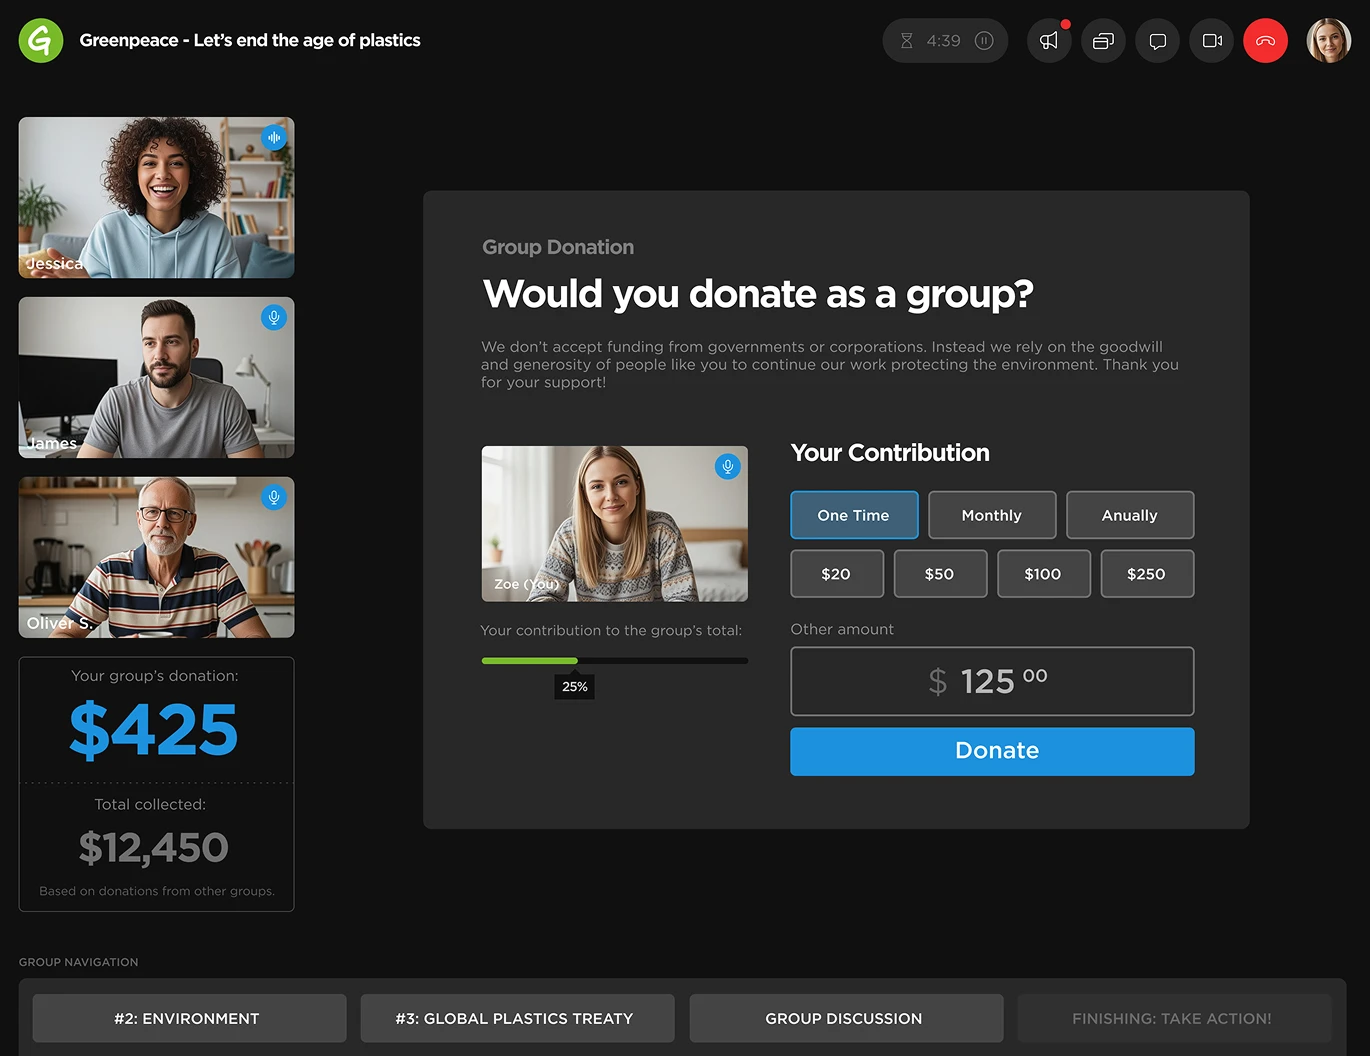Switch to the Group Discussion tab
1370x1056 pixels.
(845, 1018)
